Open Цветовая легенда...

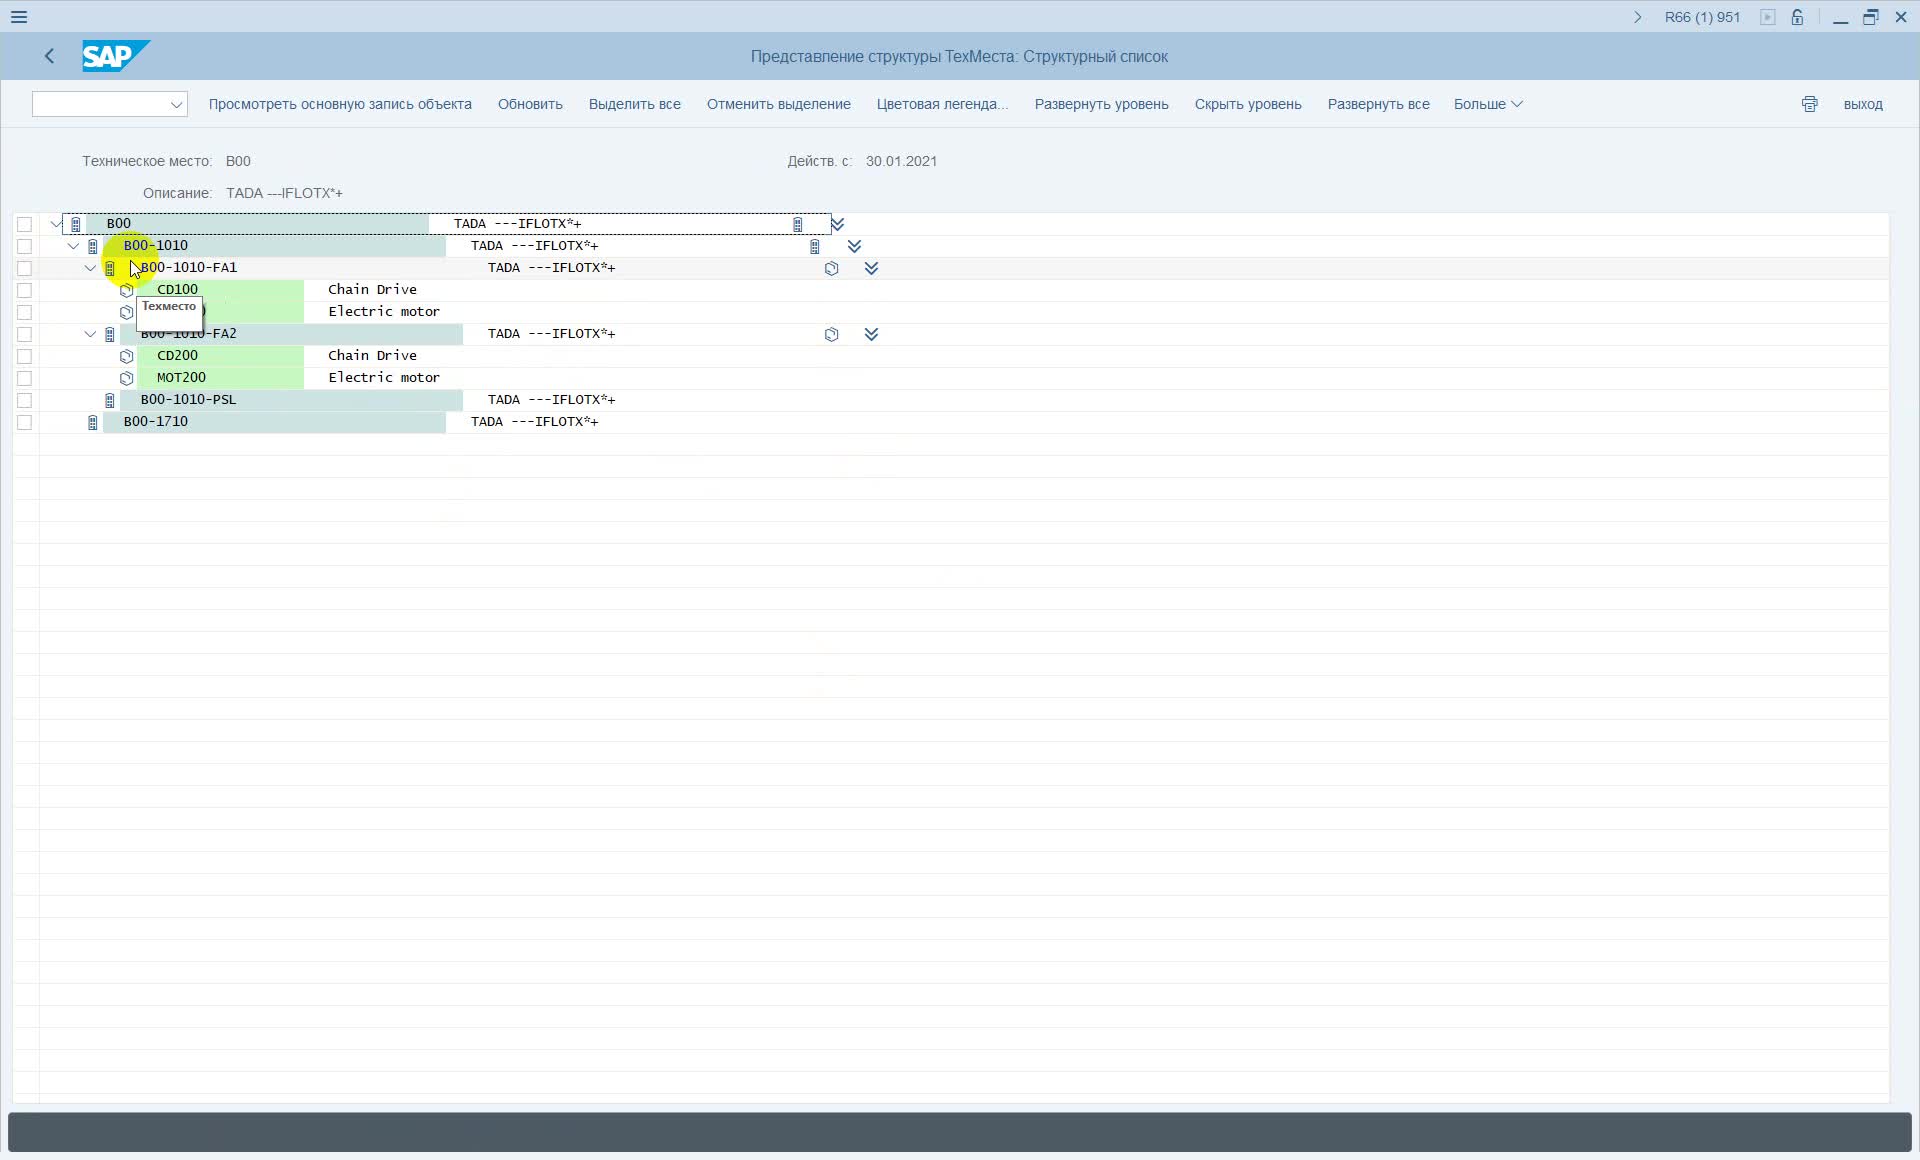pos(942,104)
